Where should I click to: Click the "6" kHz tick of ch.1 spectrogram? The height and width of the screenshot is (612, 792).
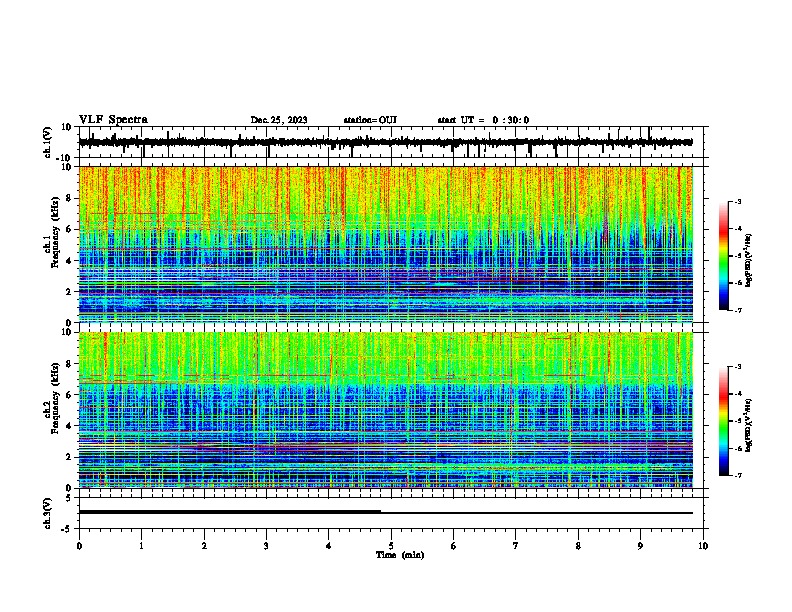69,229
